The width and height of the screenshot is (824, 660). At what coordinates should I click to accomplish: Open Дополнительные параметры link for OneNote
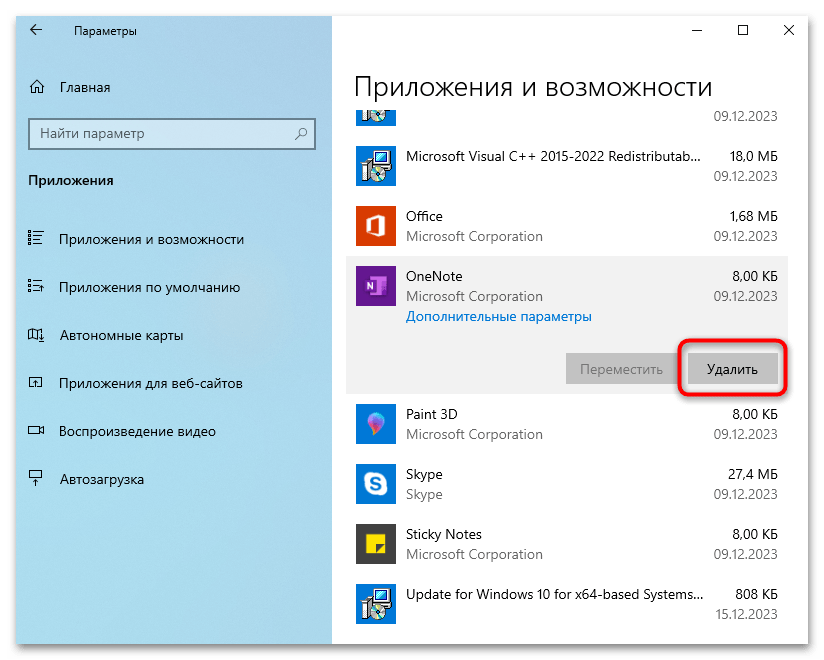(x=498, y=316)
